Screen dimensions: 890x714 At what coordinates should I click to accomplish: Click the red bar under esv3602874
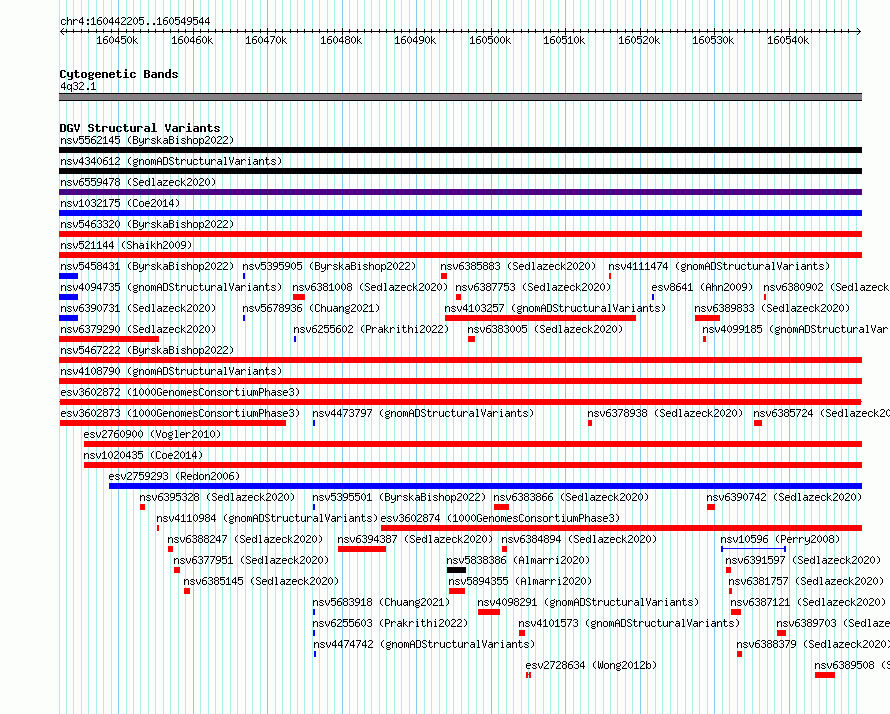[x=622, y=528]
